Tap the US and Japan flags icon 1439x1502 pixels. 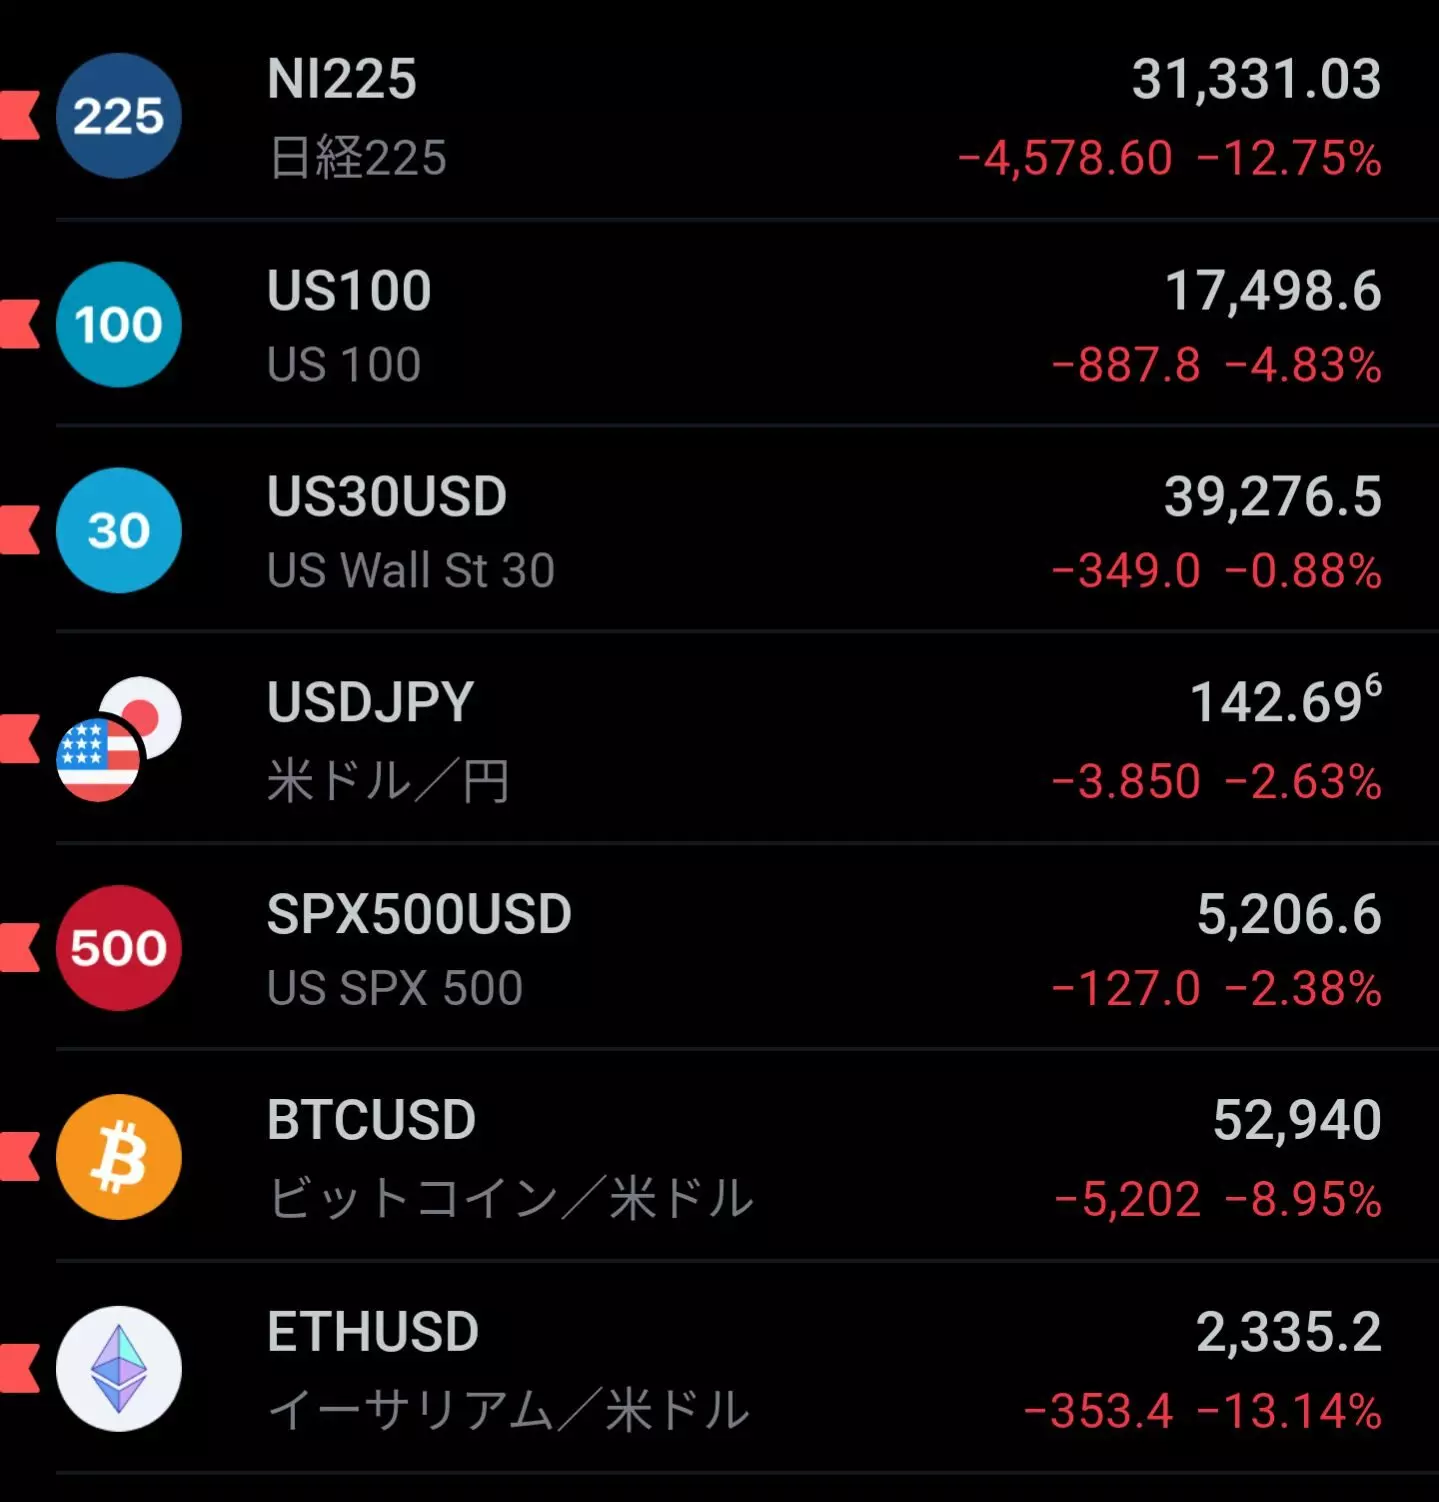[118, 739]
